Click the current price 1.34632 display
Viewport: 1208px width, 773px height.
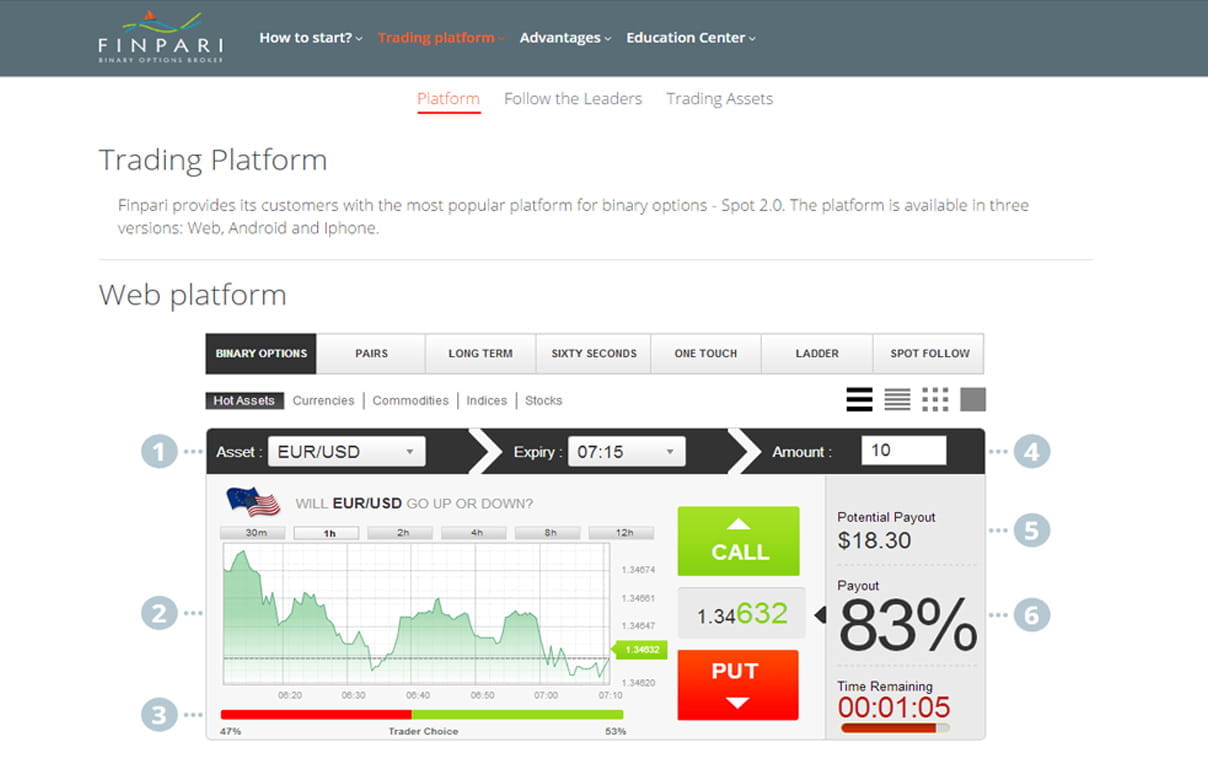pos(742,613)
